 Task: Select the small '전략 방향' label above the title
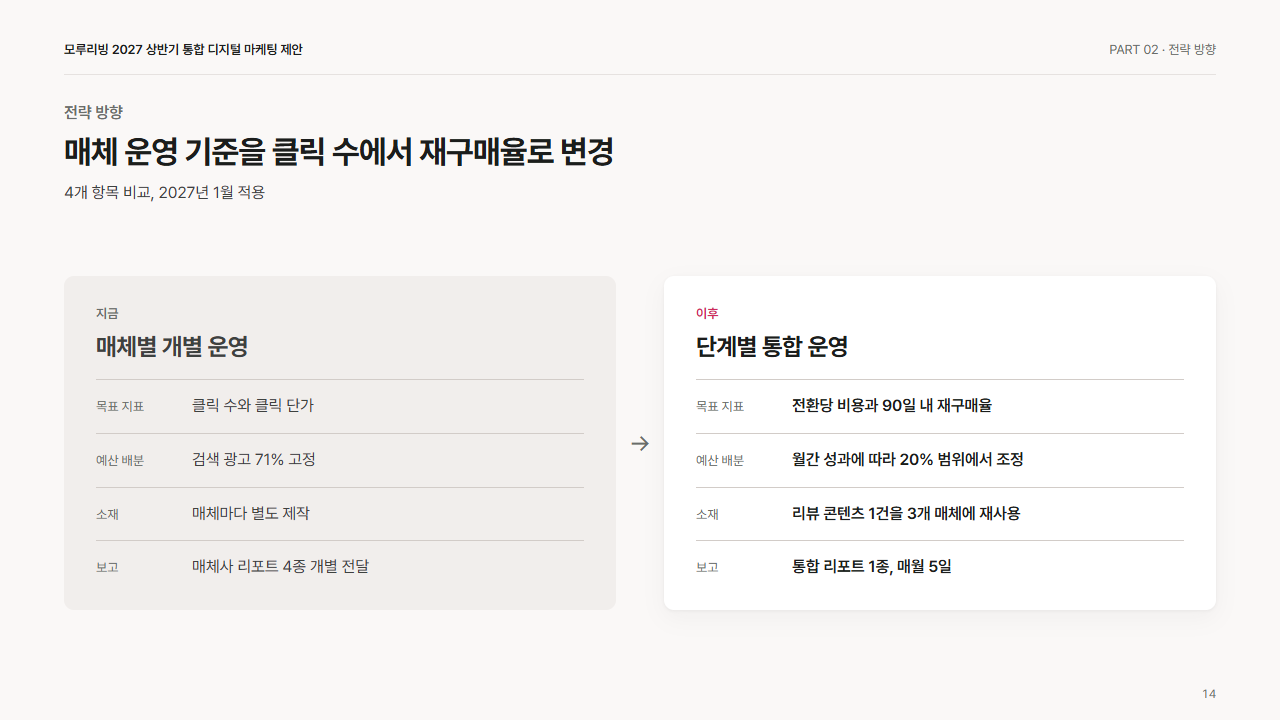point(93,112)
